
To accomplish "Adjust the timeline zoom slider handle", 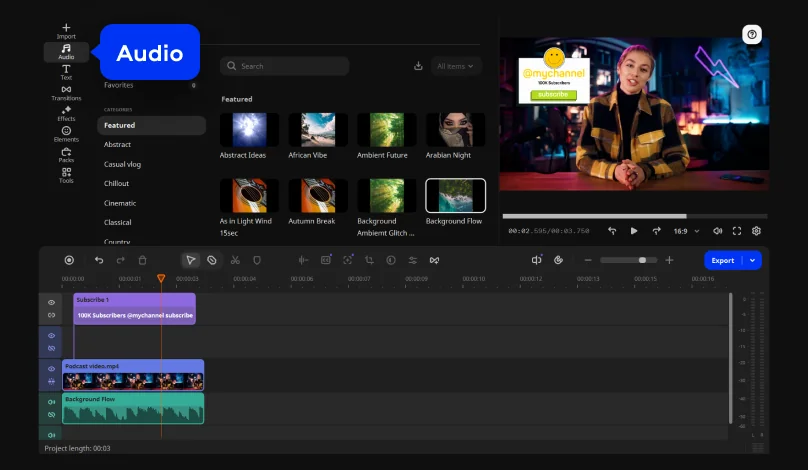I will [642, 260].
